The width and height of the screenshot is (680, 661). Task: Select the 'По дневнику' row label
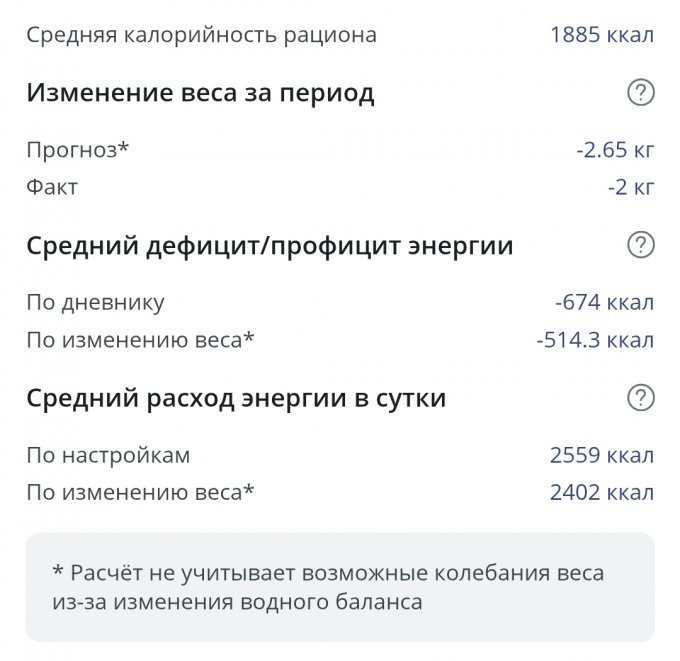tap(95, 303)
